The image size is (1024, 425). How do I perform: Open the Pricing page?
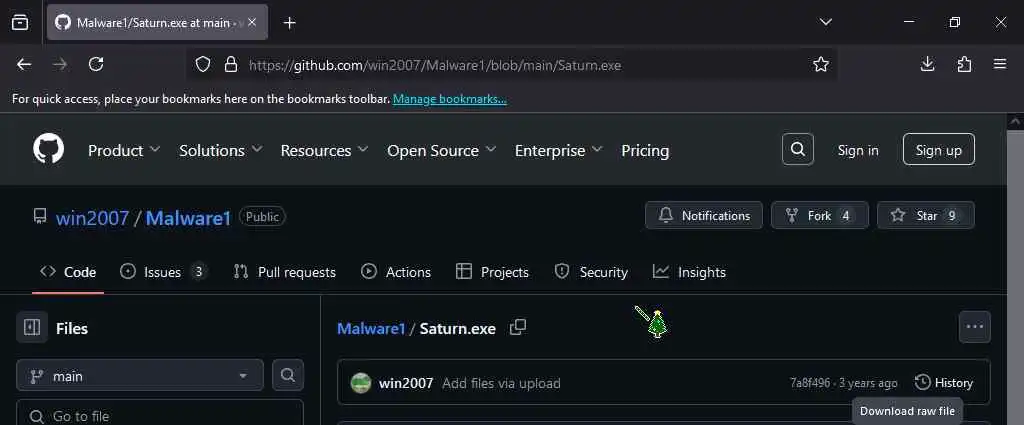[x=645, y=150]
